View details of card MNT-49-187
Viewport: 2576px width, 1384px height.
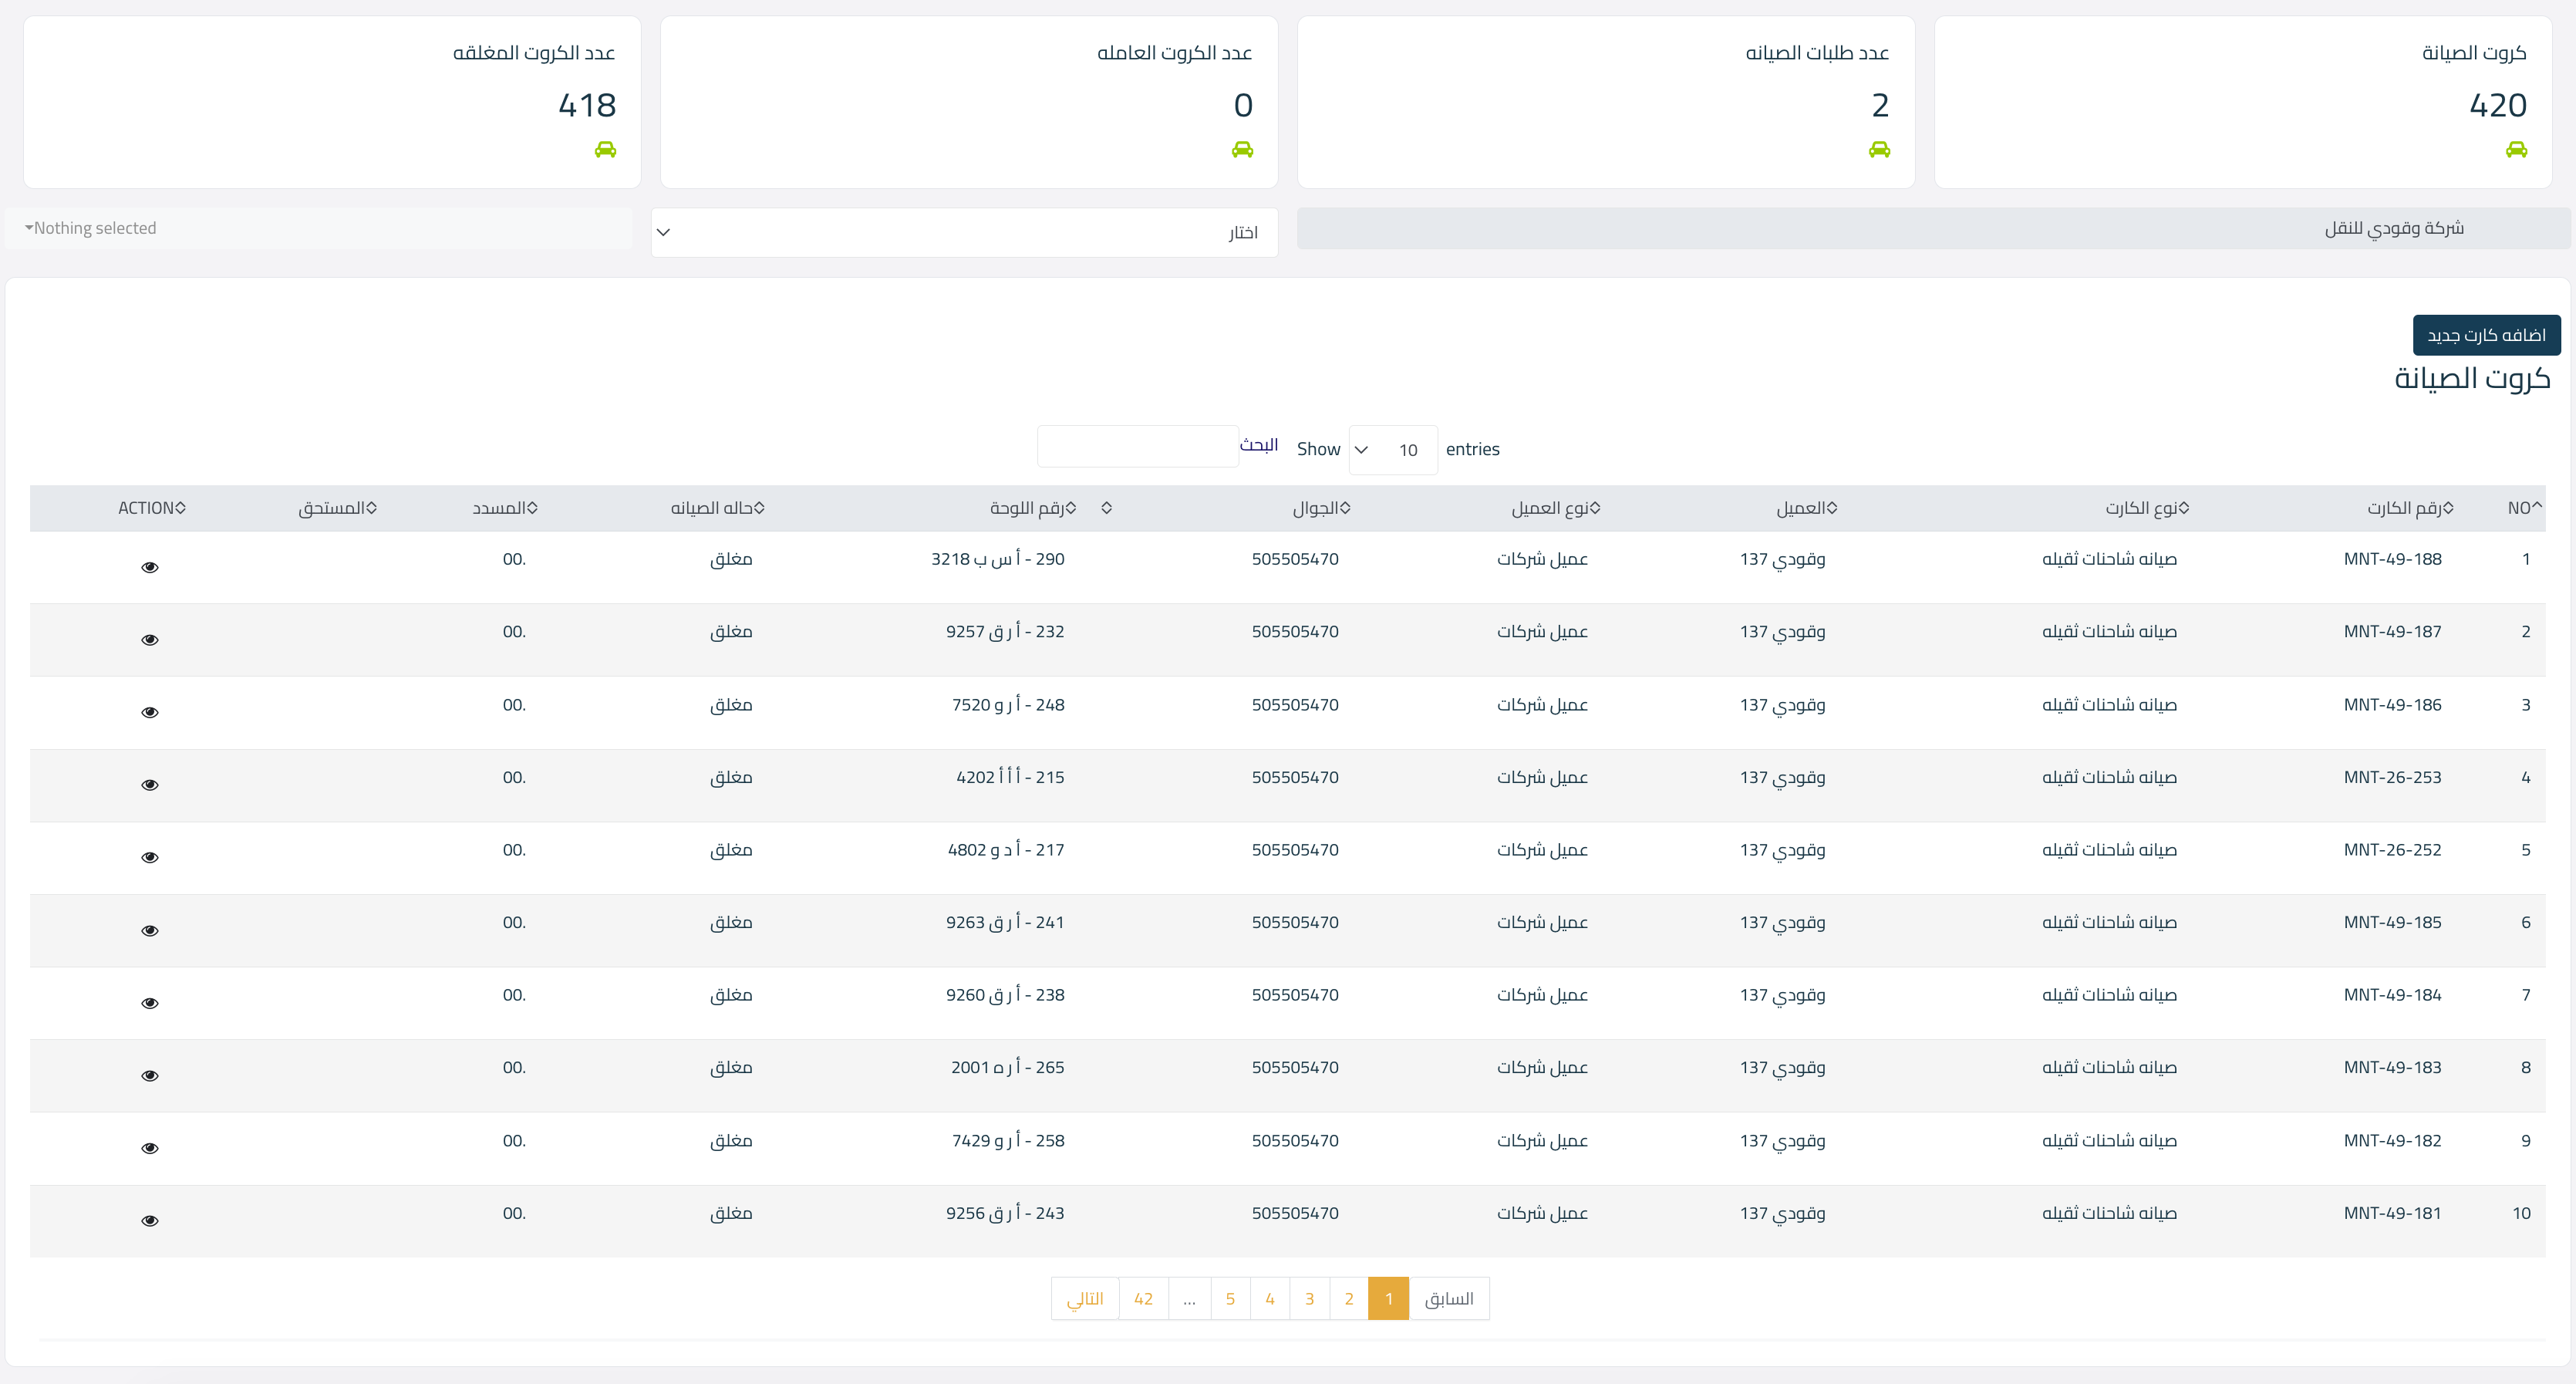150,640
